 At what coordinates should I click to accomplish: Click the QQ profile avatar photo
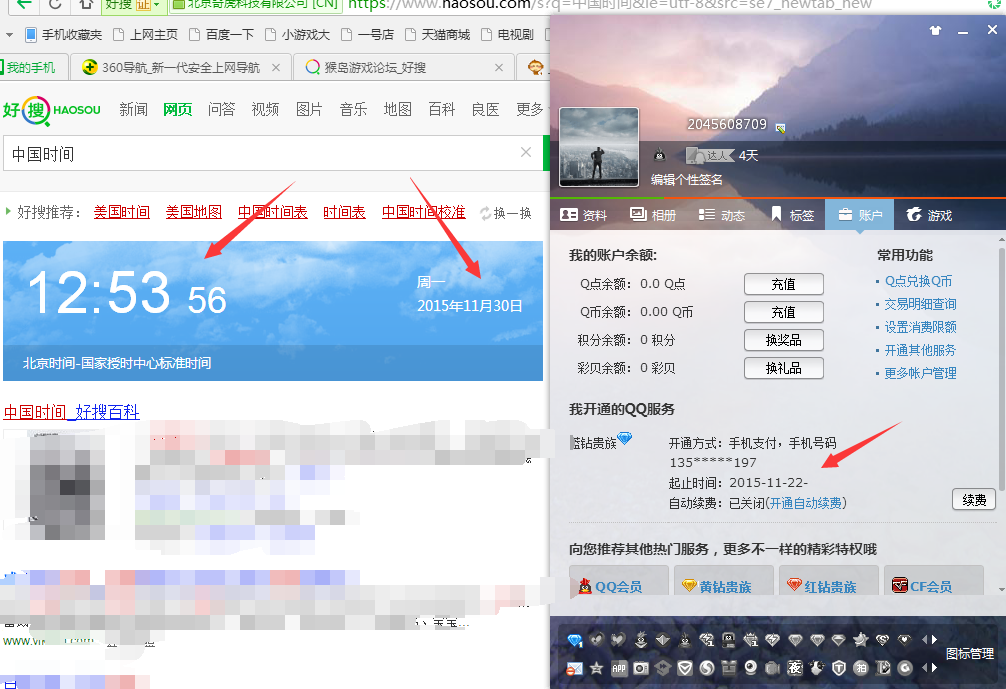point(599,147)
